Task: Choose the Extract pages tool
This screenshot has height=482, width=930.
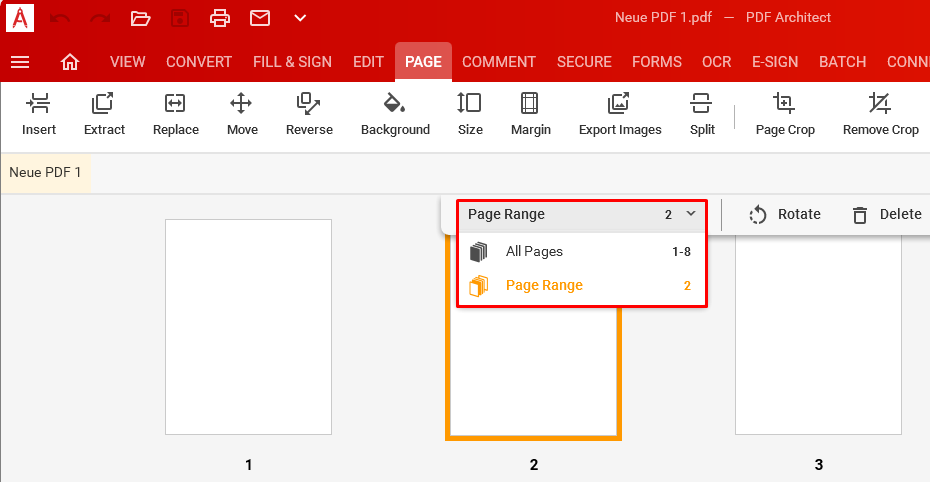Action: (x=104, y=114)
